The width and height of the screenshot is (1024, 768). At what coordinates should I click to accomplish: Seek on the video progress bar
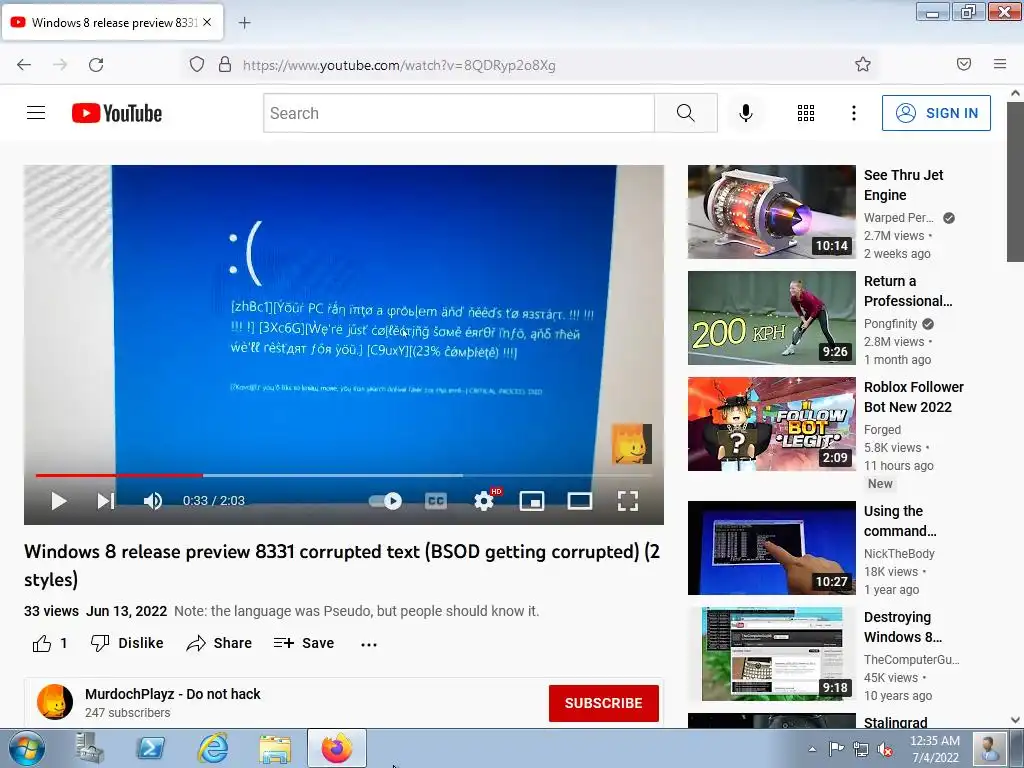coord(344,475)
